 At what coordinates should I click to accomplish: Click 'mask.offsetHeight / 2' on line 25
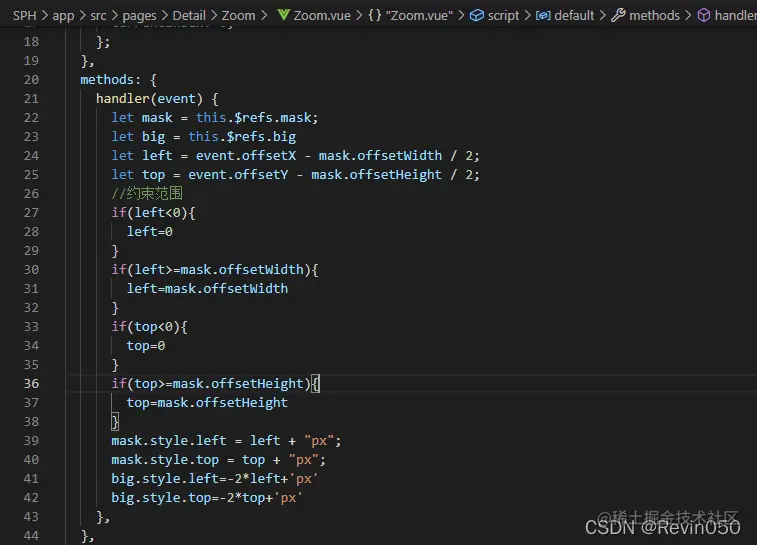(393, 175)
